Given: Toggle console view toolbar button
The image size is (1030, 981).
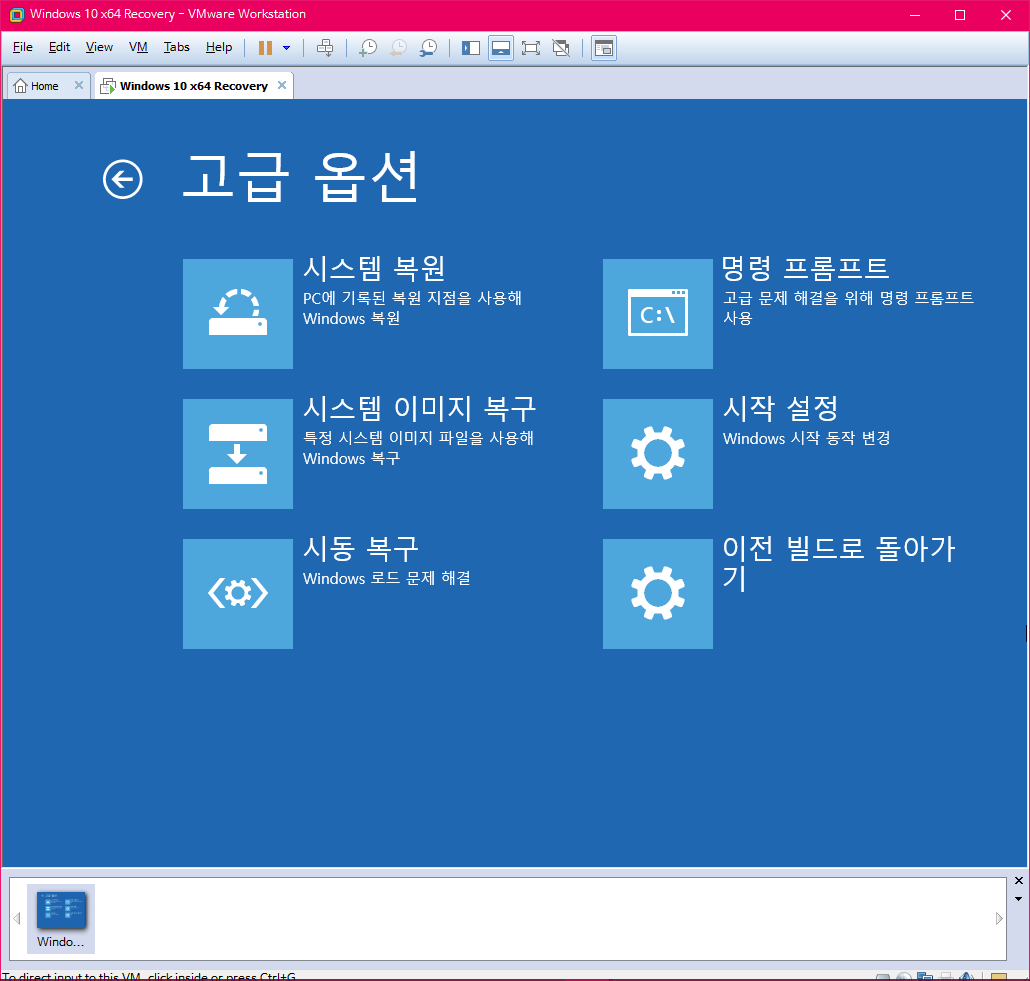Looking at the screenshot, I should click(x=604, y=48).
